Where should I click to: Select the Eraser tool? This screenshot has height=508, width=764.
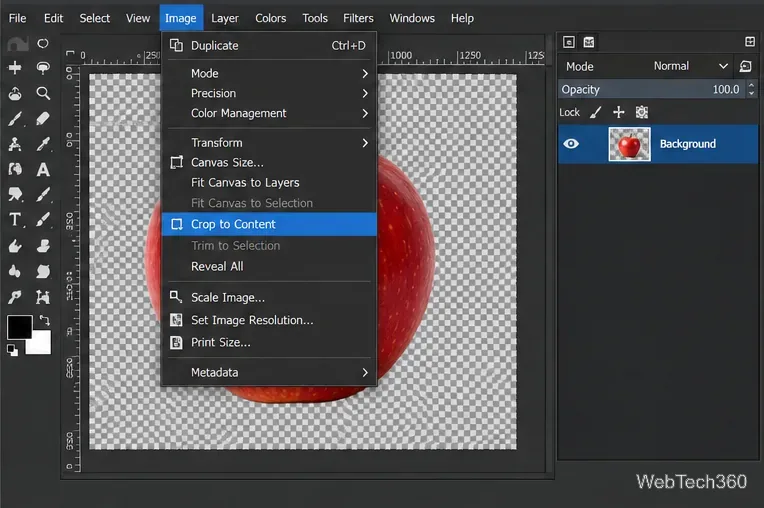(43, 118)
